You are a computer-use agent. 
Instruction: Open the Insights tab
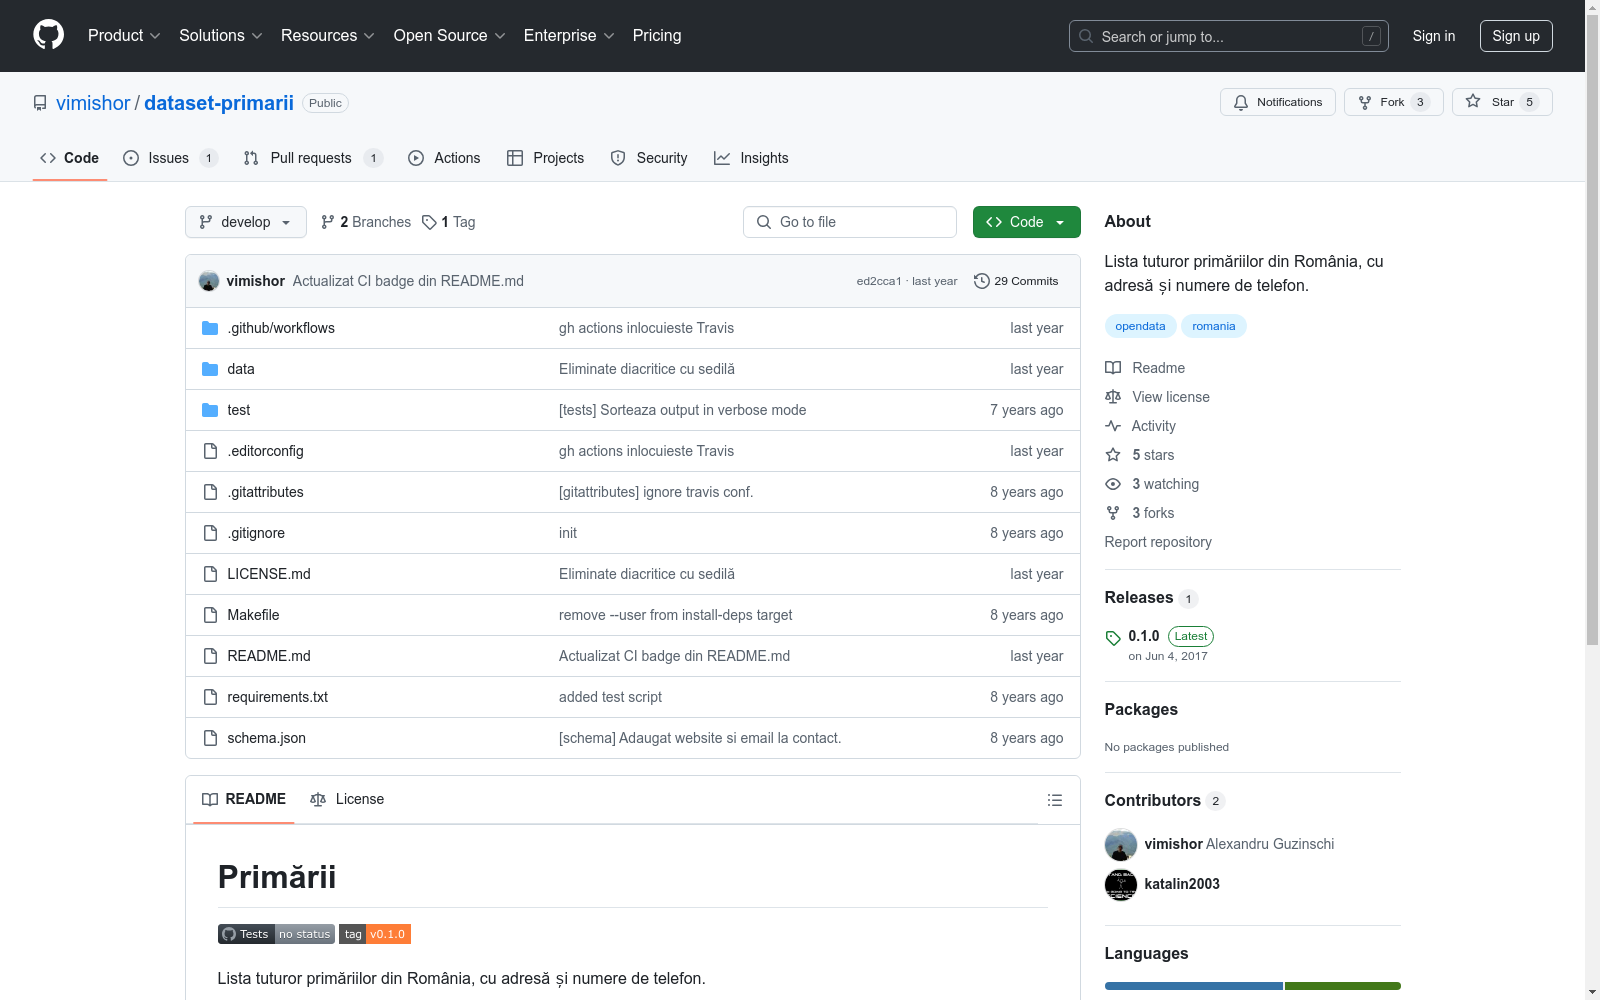751,158
